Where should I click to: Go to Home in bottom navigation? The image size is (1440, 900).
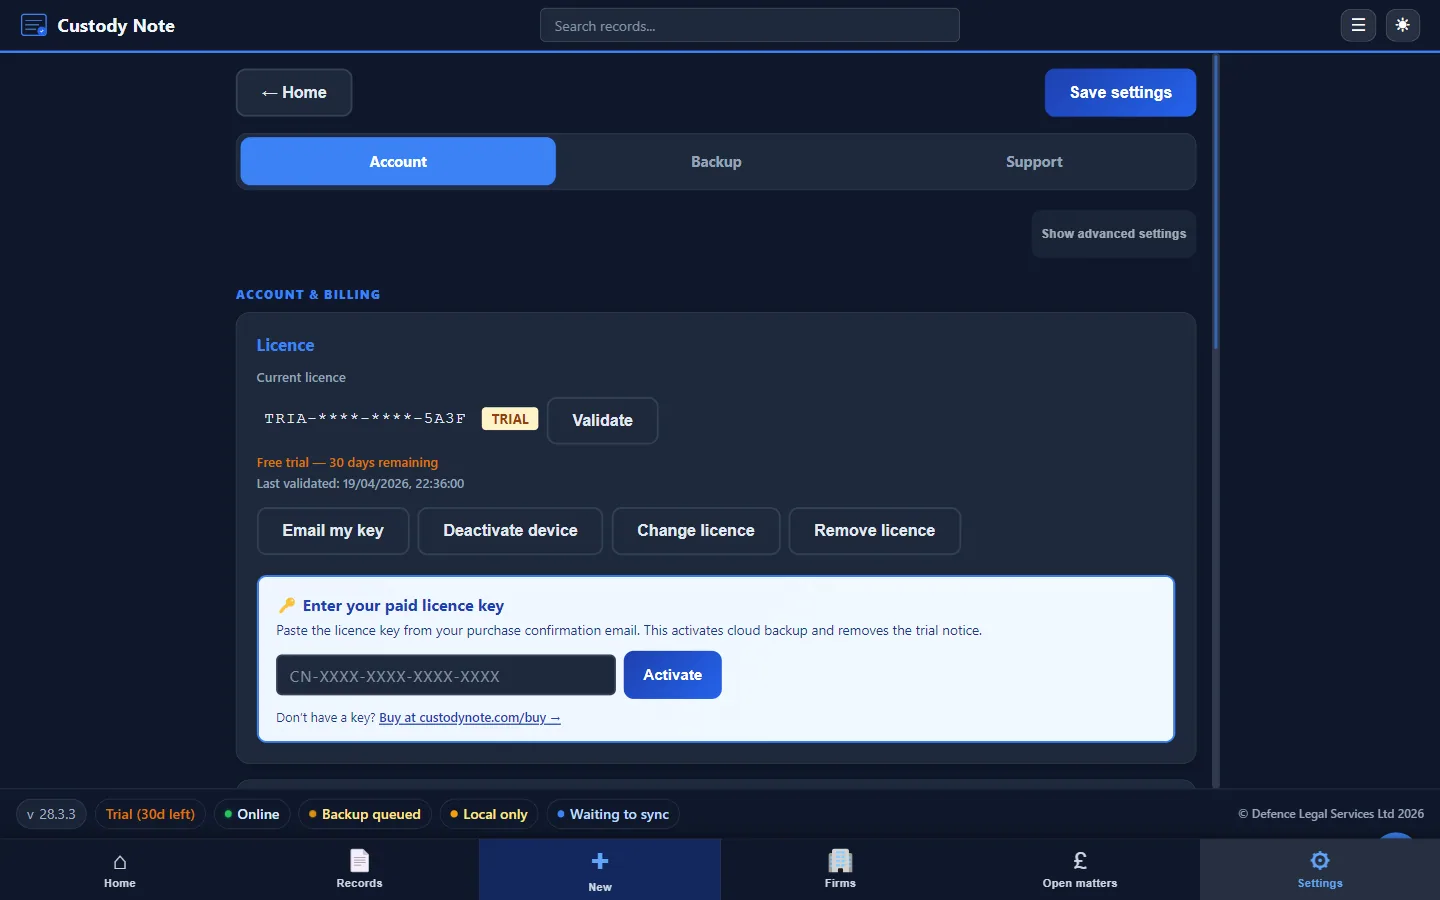120,870
